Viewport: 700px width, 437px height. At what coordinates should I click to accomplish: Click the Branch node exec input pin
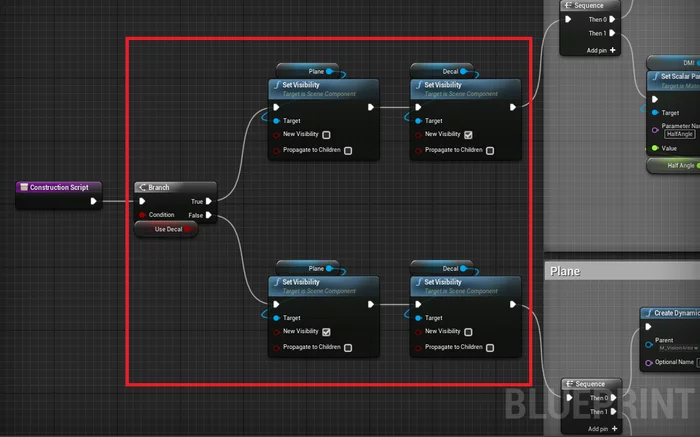pyautogui.click(x=142, y=201)
